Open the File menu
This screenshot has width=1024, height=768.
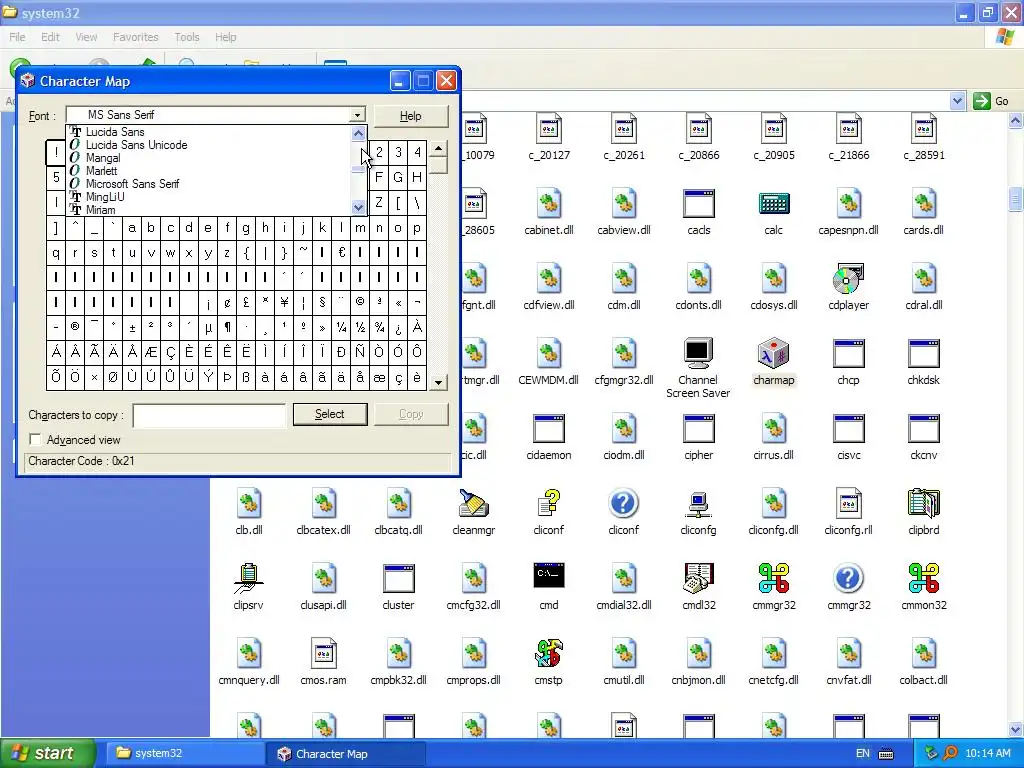pos(18,37)
